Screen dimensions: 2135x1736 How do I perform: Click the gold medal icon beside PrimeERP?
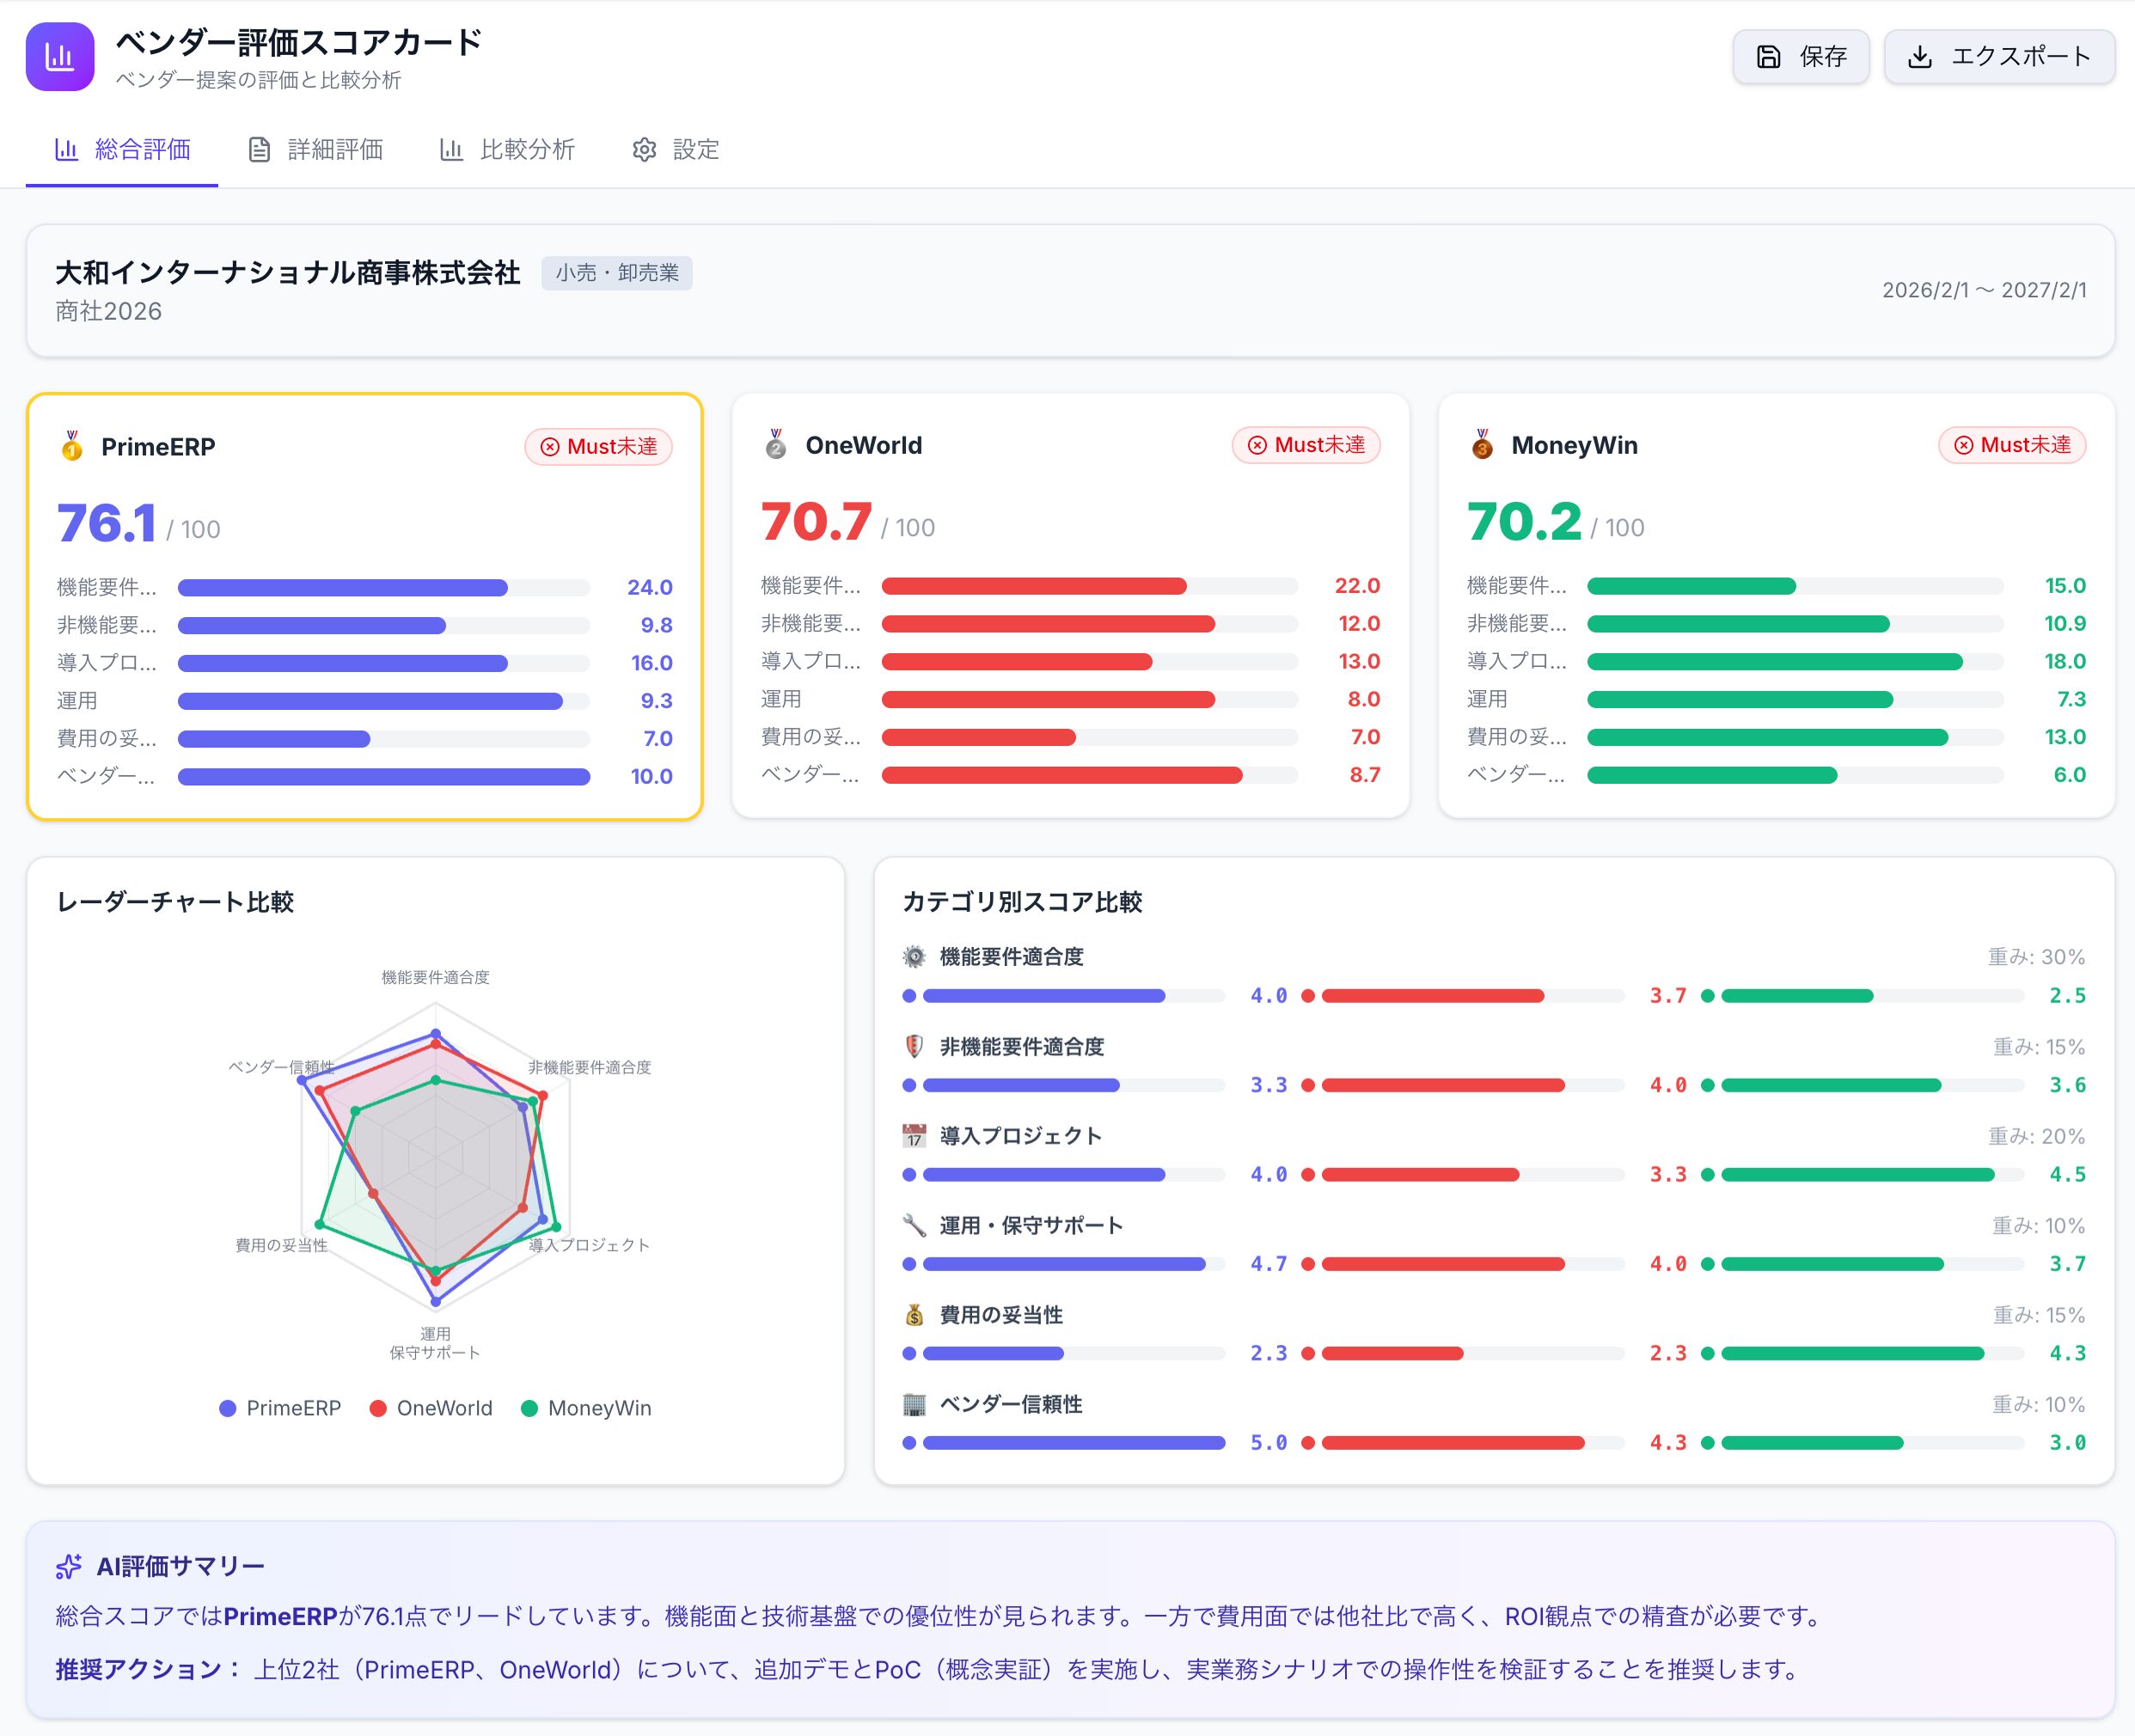click(72, 446)
